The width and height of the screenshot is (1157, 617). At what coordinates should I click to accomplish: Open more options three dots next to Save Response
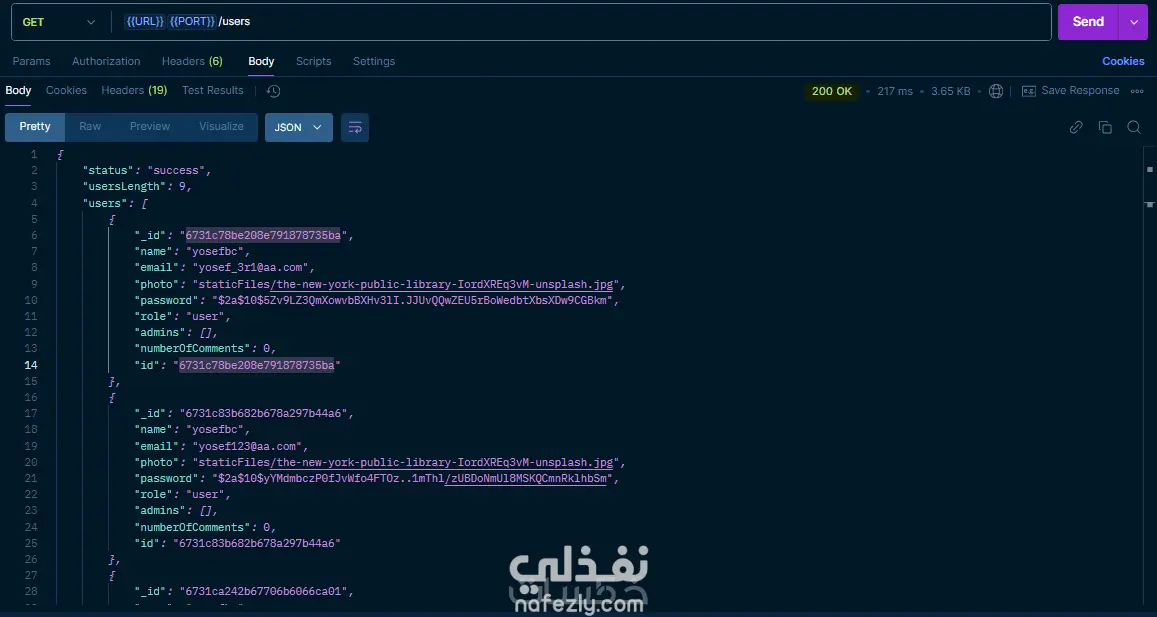pos(1136,91)
